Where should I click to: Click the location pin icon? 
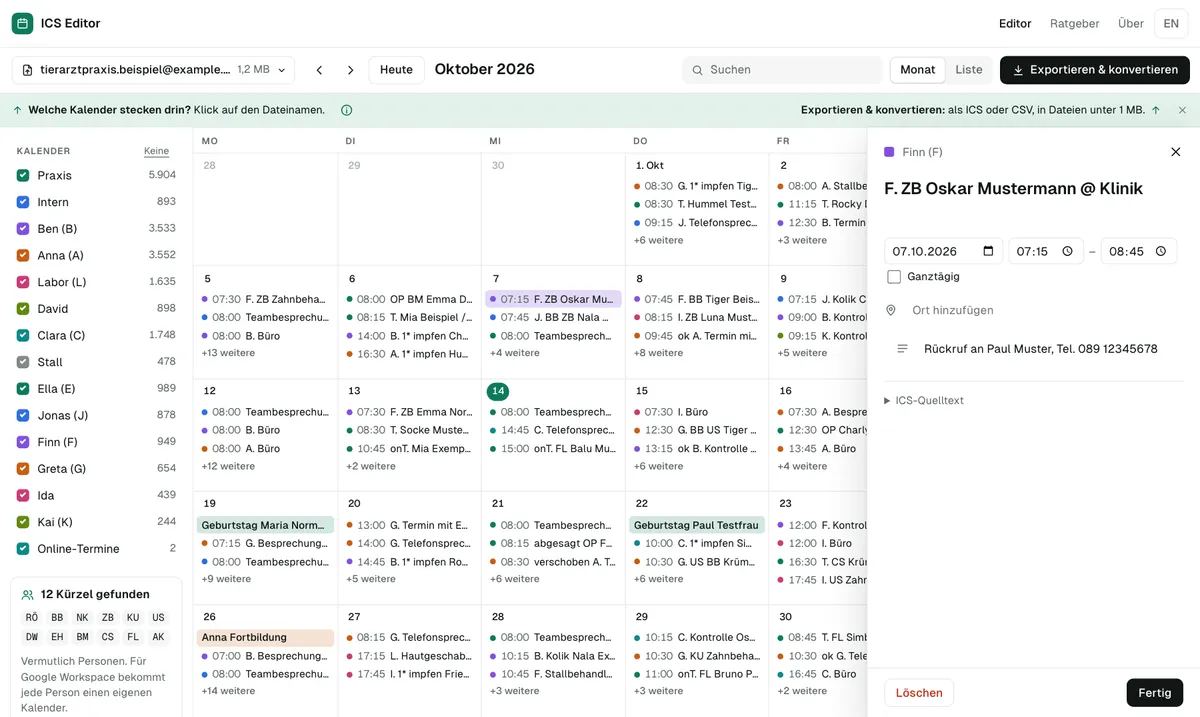[891, 311]
